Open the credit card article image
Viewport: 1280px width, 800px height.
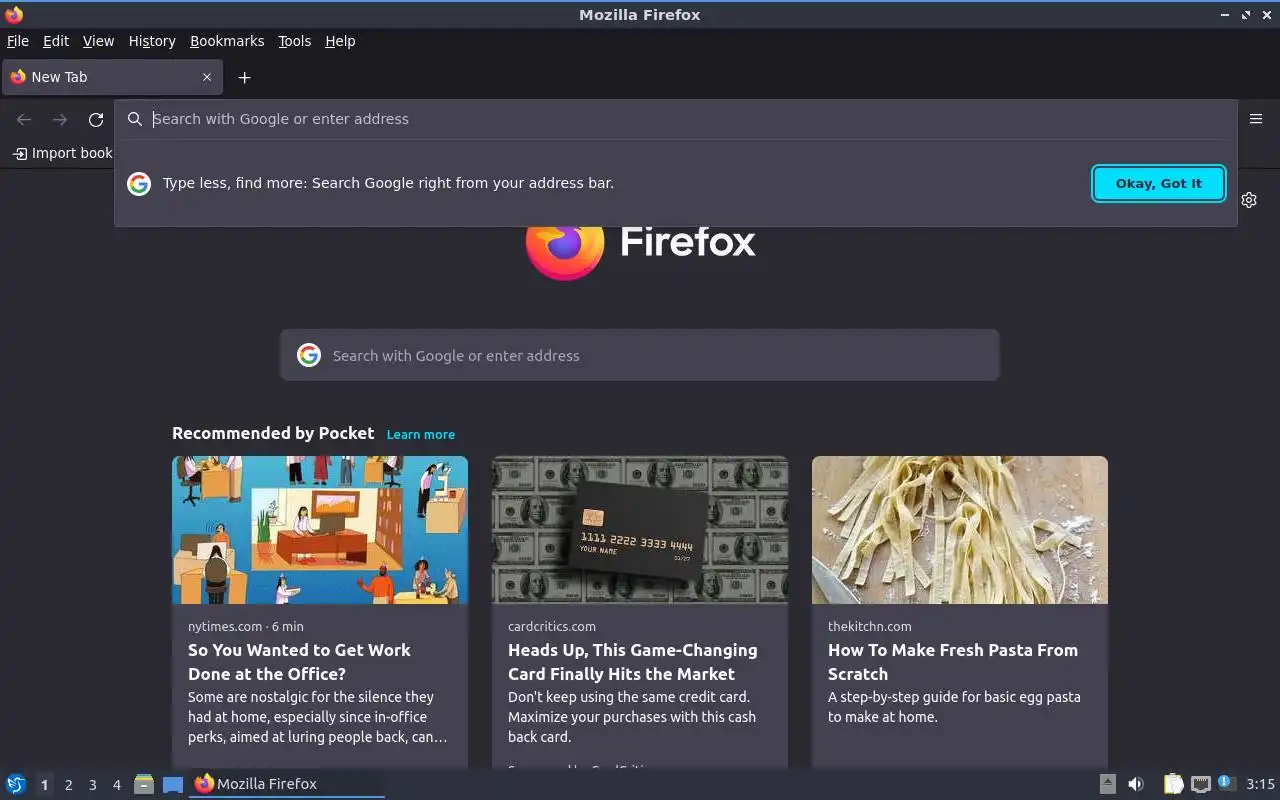[x=640, y=530]
